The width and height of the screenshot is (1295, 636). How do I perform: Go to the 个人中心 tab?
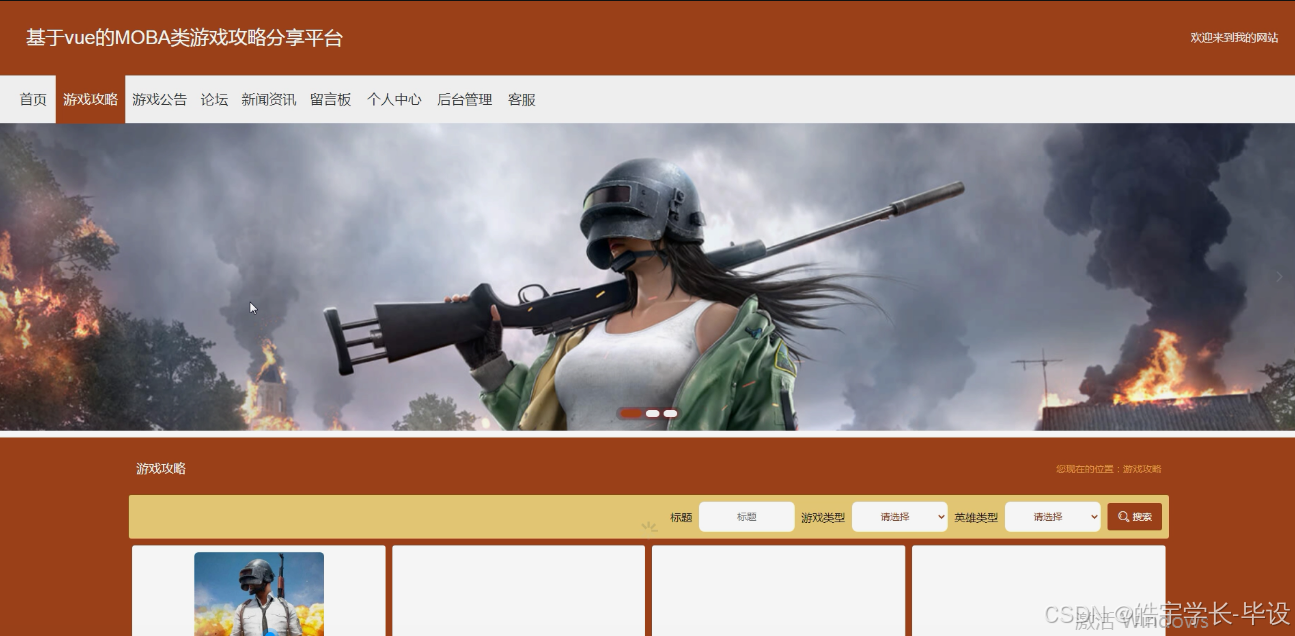[394, 100]
